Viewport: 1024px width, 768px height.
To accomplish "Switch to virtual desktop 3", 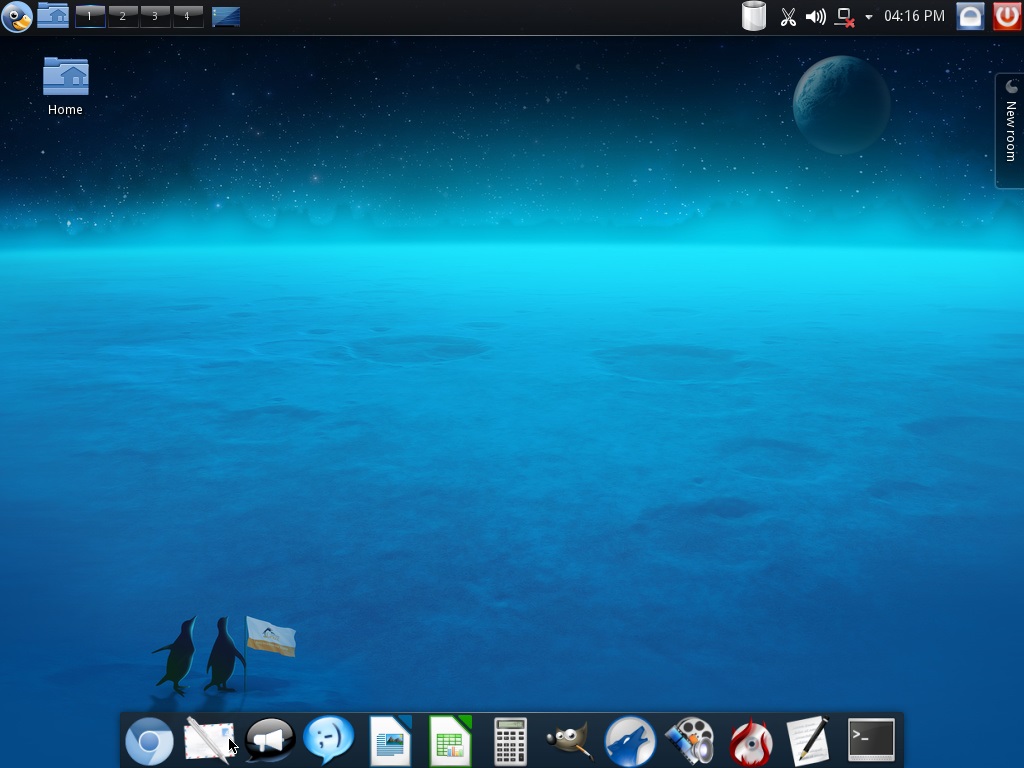I will point(155,16).
